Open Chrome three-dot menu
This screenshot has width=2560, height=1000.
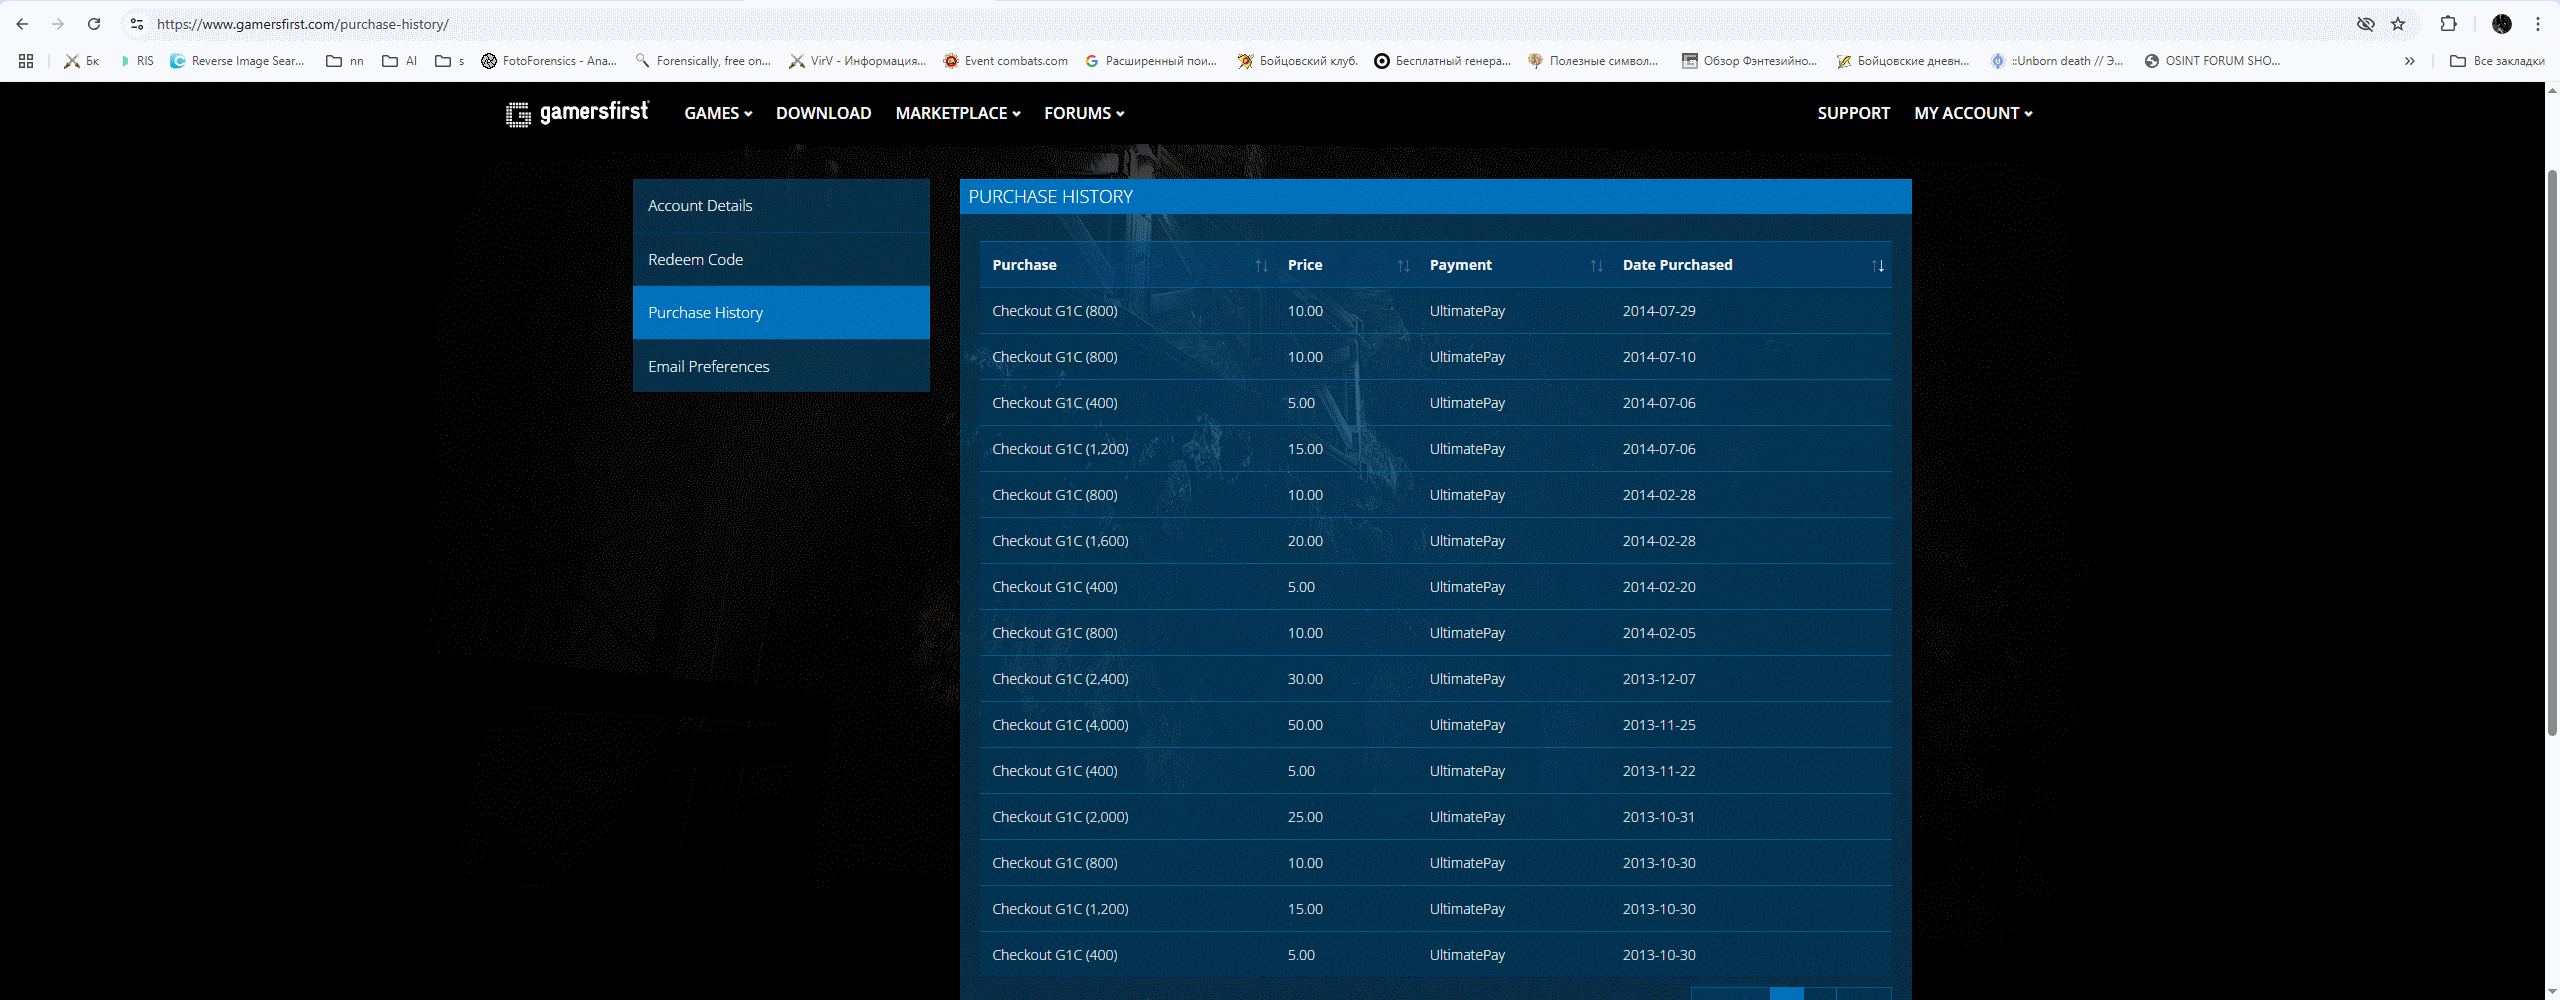(2538, 24)
